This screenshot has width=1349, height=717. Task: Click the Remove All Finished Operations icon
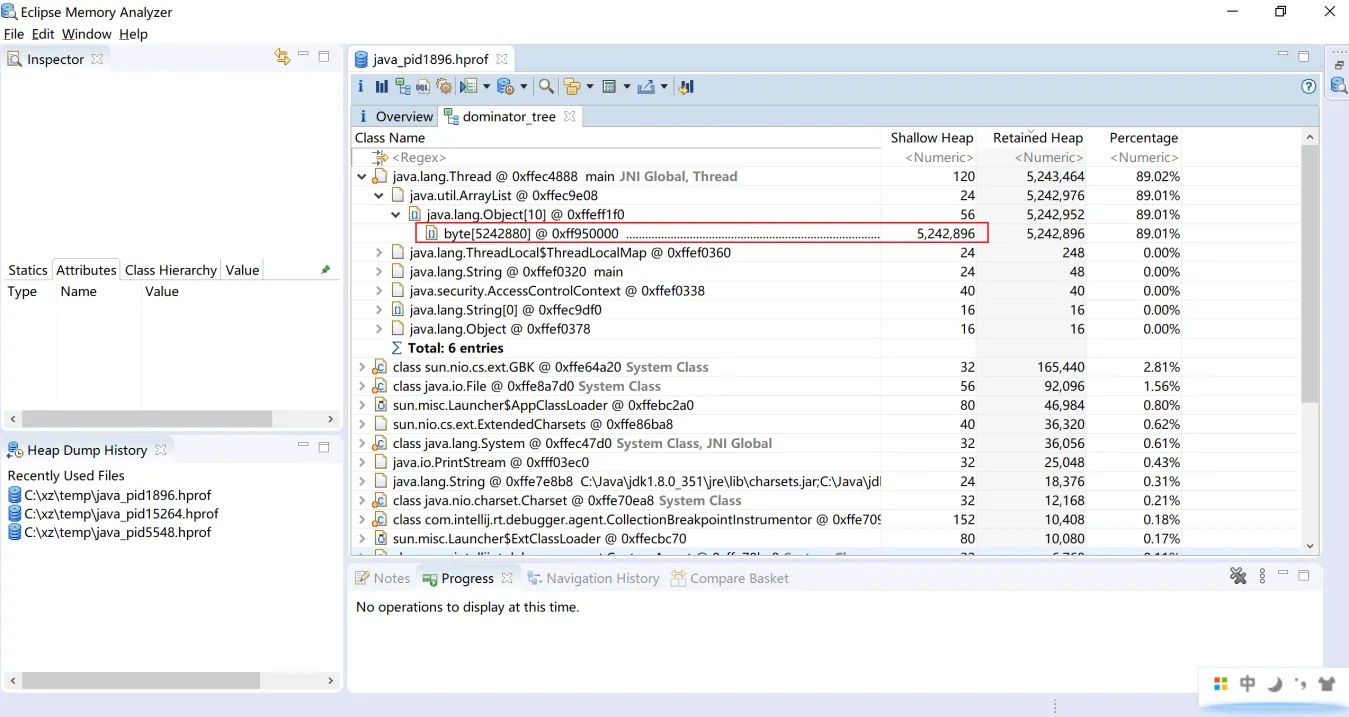pos(1238,576)
